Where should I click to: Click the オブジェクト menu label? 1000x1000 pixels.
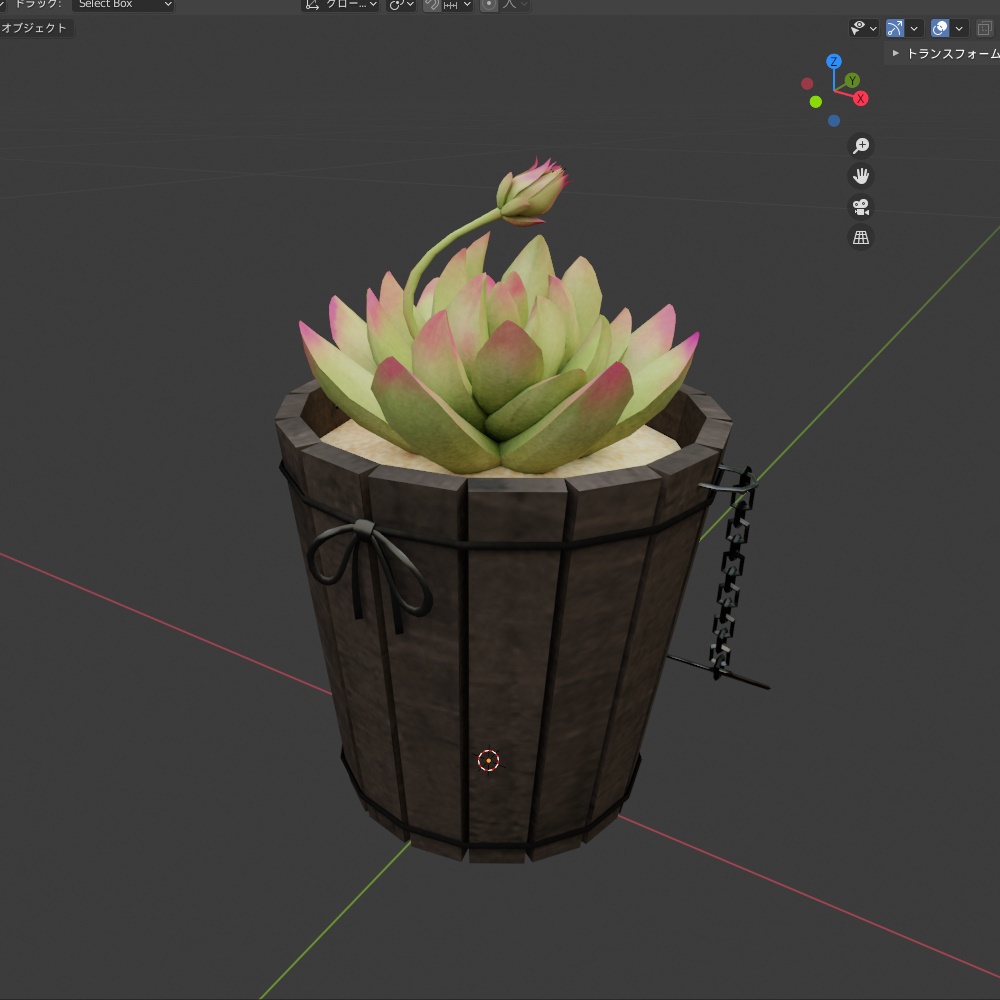pyautogui.click(x=33, y=27)
